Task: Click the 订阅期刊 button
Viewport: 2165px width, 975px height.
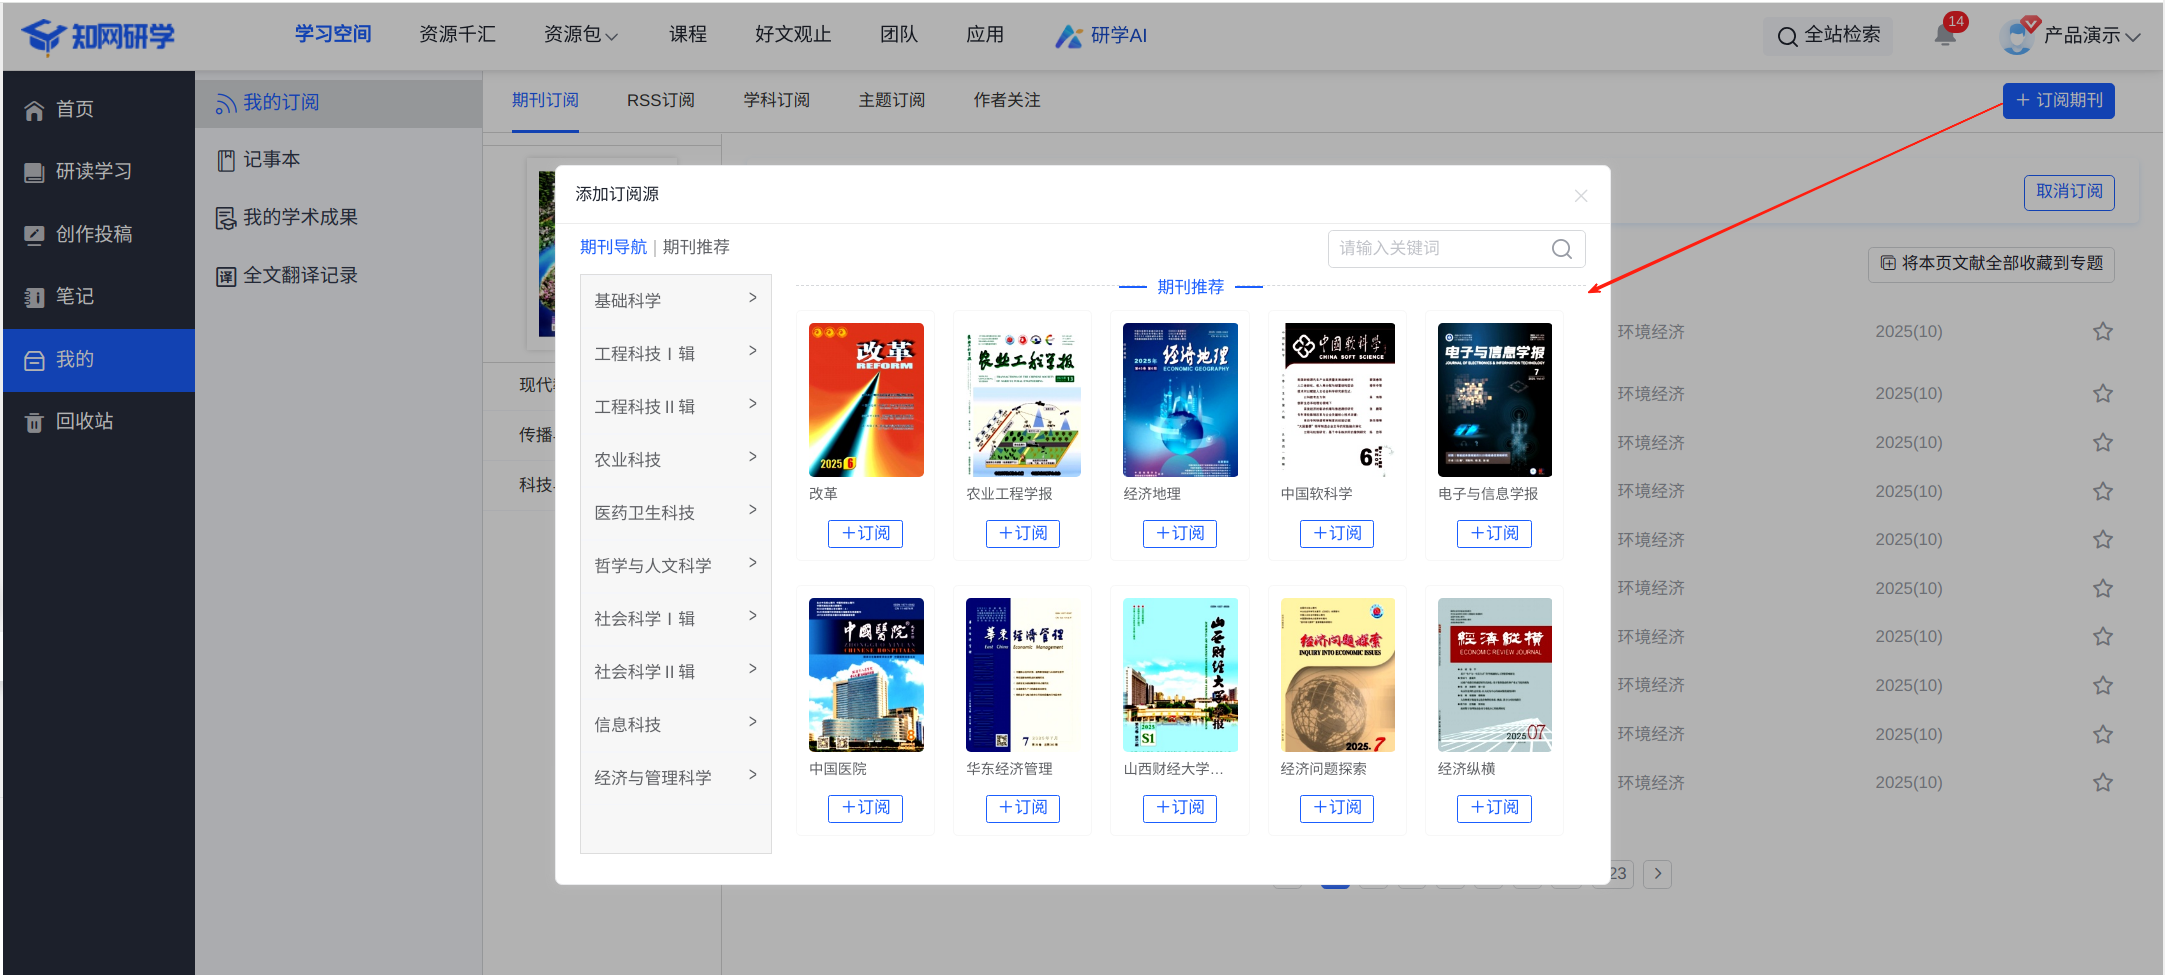Action: coord(2058,101)
